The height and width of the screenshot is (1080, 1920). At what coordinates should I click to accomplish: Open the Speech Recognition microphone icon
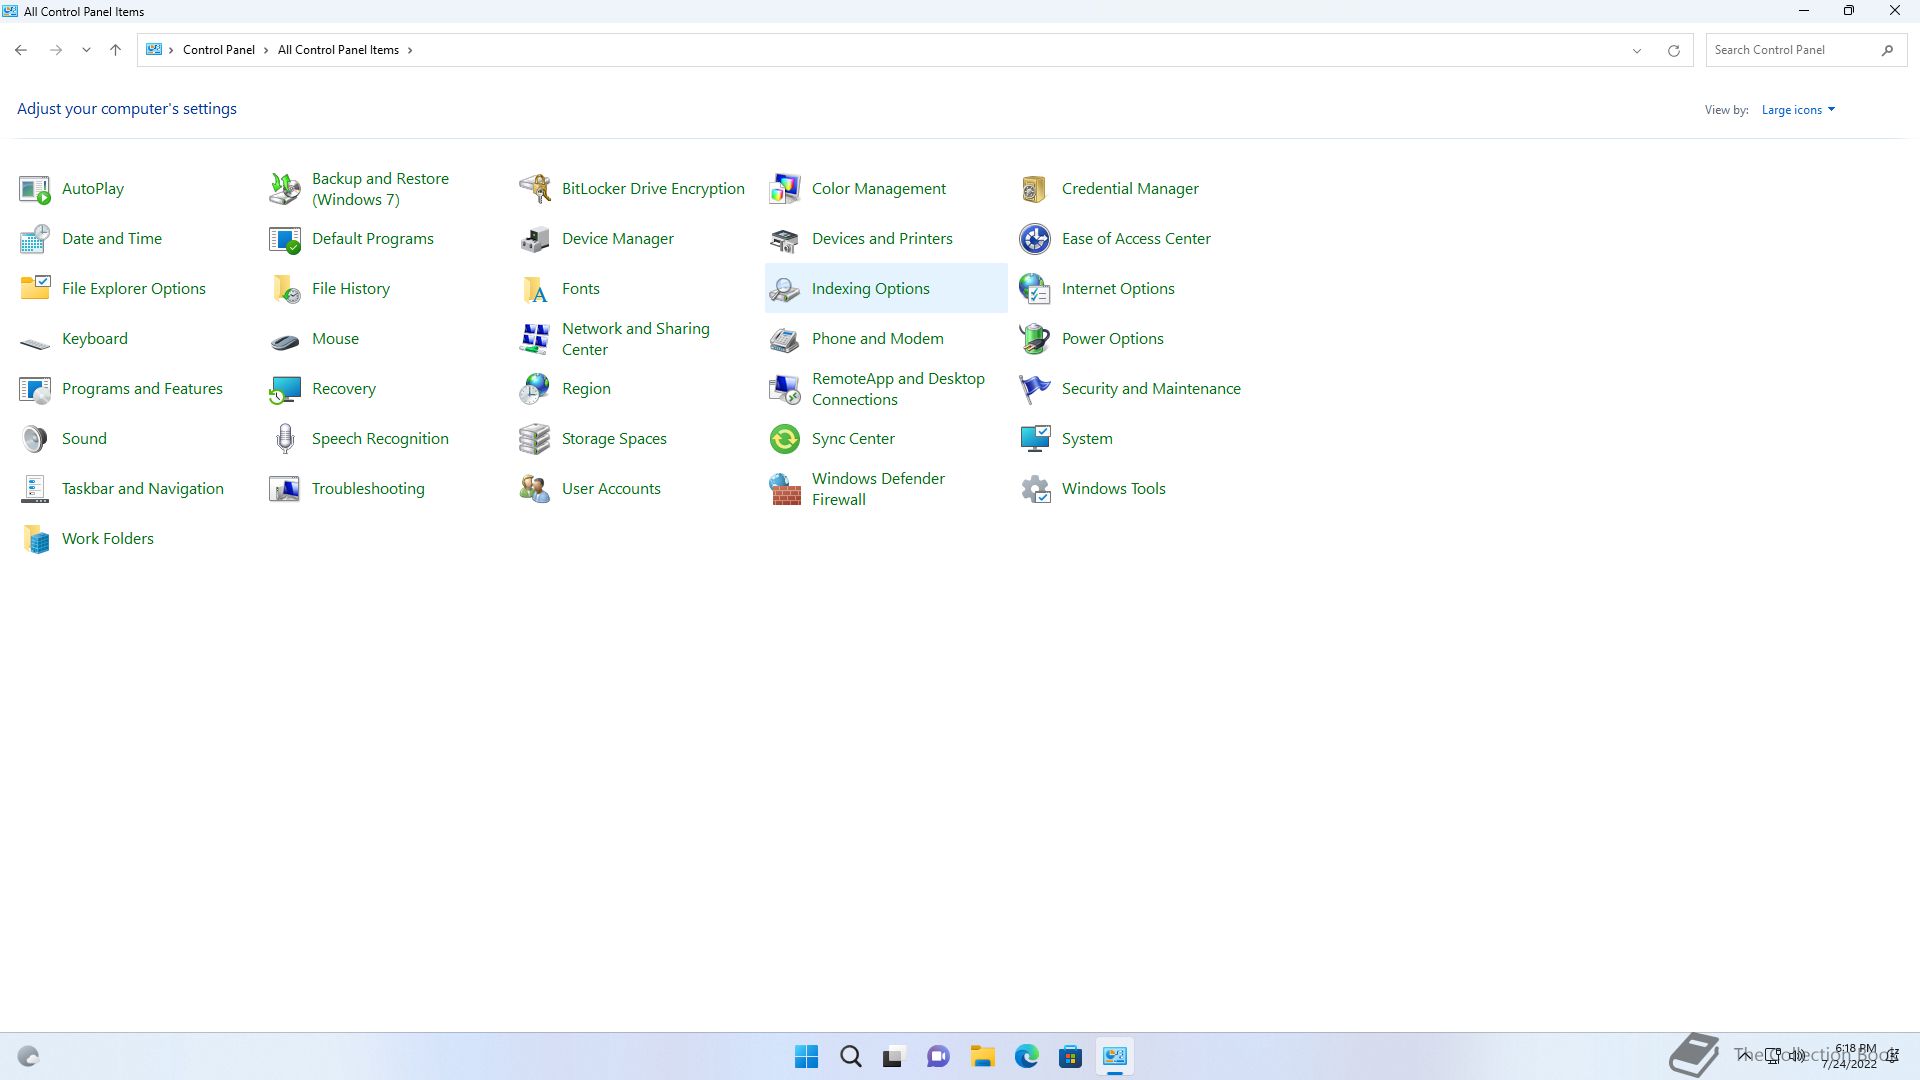point(285,439)
